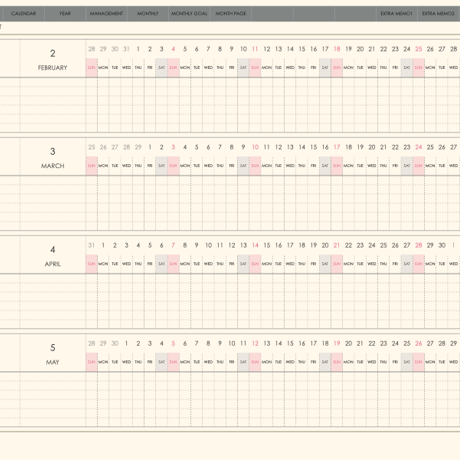Select pink date 25 in the February row
Viewport: 460px width, 460px height.
pyautogui.click(x=419, y=49)
